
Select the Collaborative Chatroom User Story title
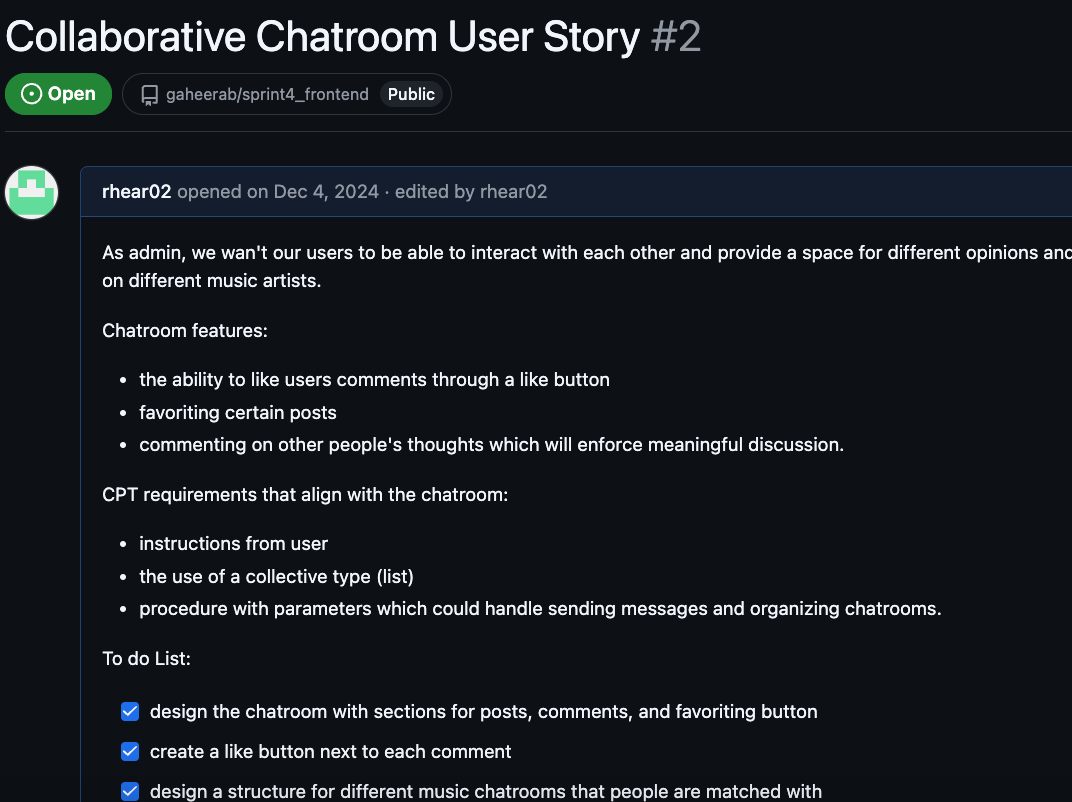pos(323,36)
